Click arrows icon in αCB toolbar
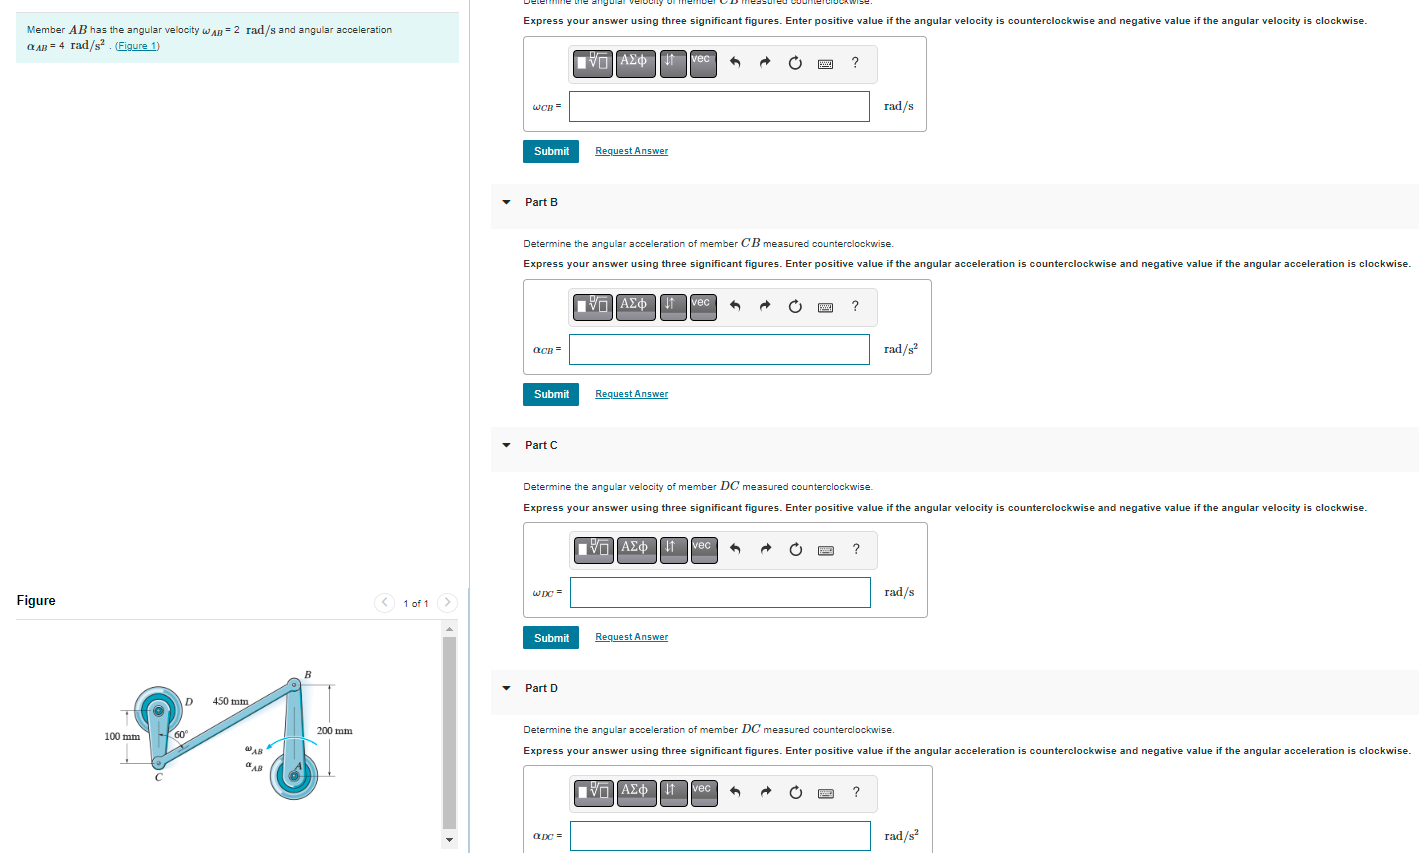Image resolution: width=1419 pixels, height=853 pixels. 672,306
